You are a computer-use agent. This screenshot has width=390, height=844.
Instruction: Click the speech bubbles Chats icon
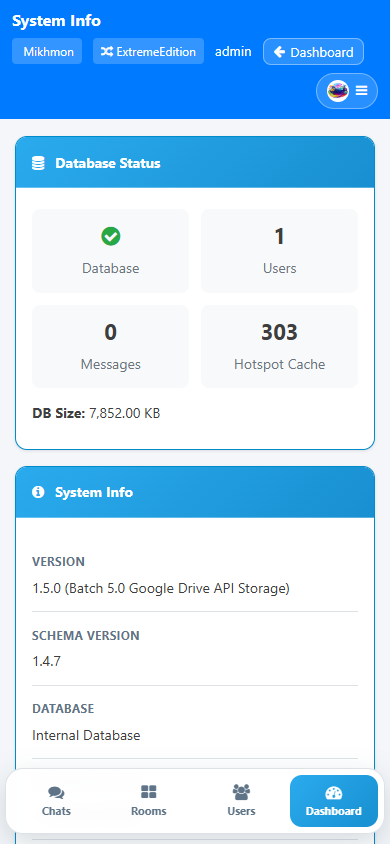pyautogui.click(x=56, y=792)
